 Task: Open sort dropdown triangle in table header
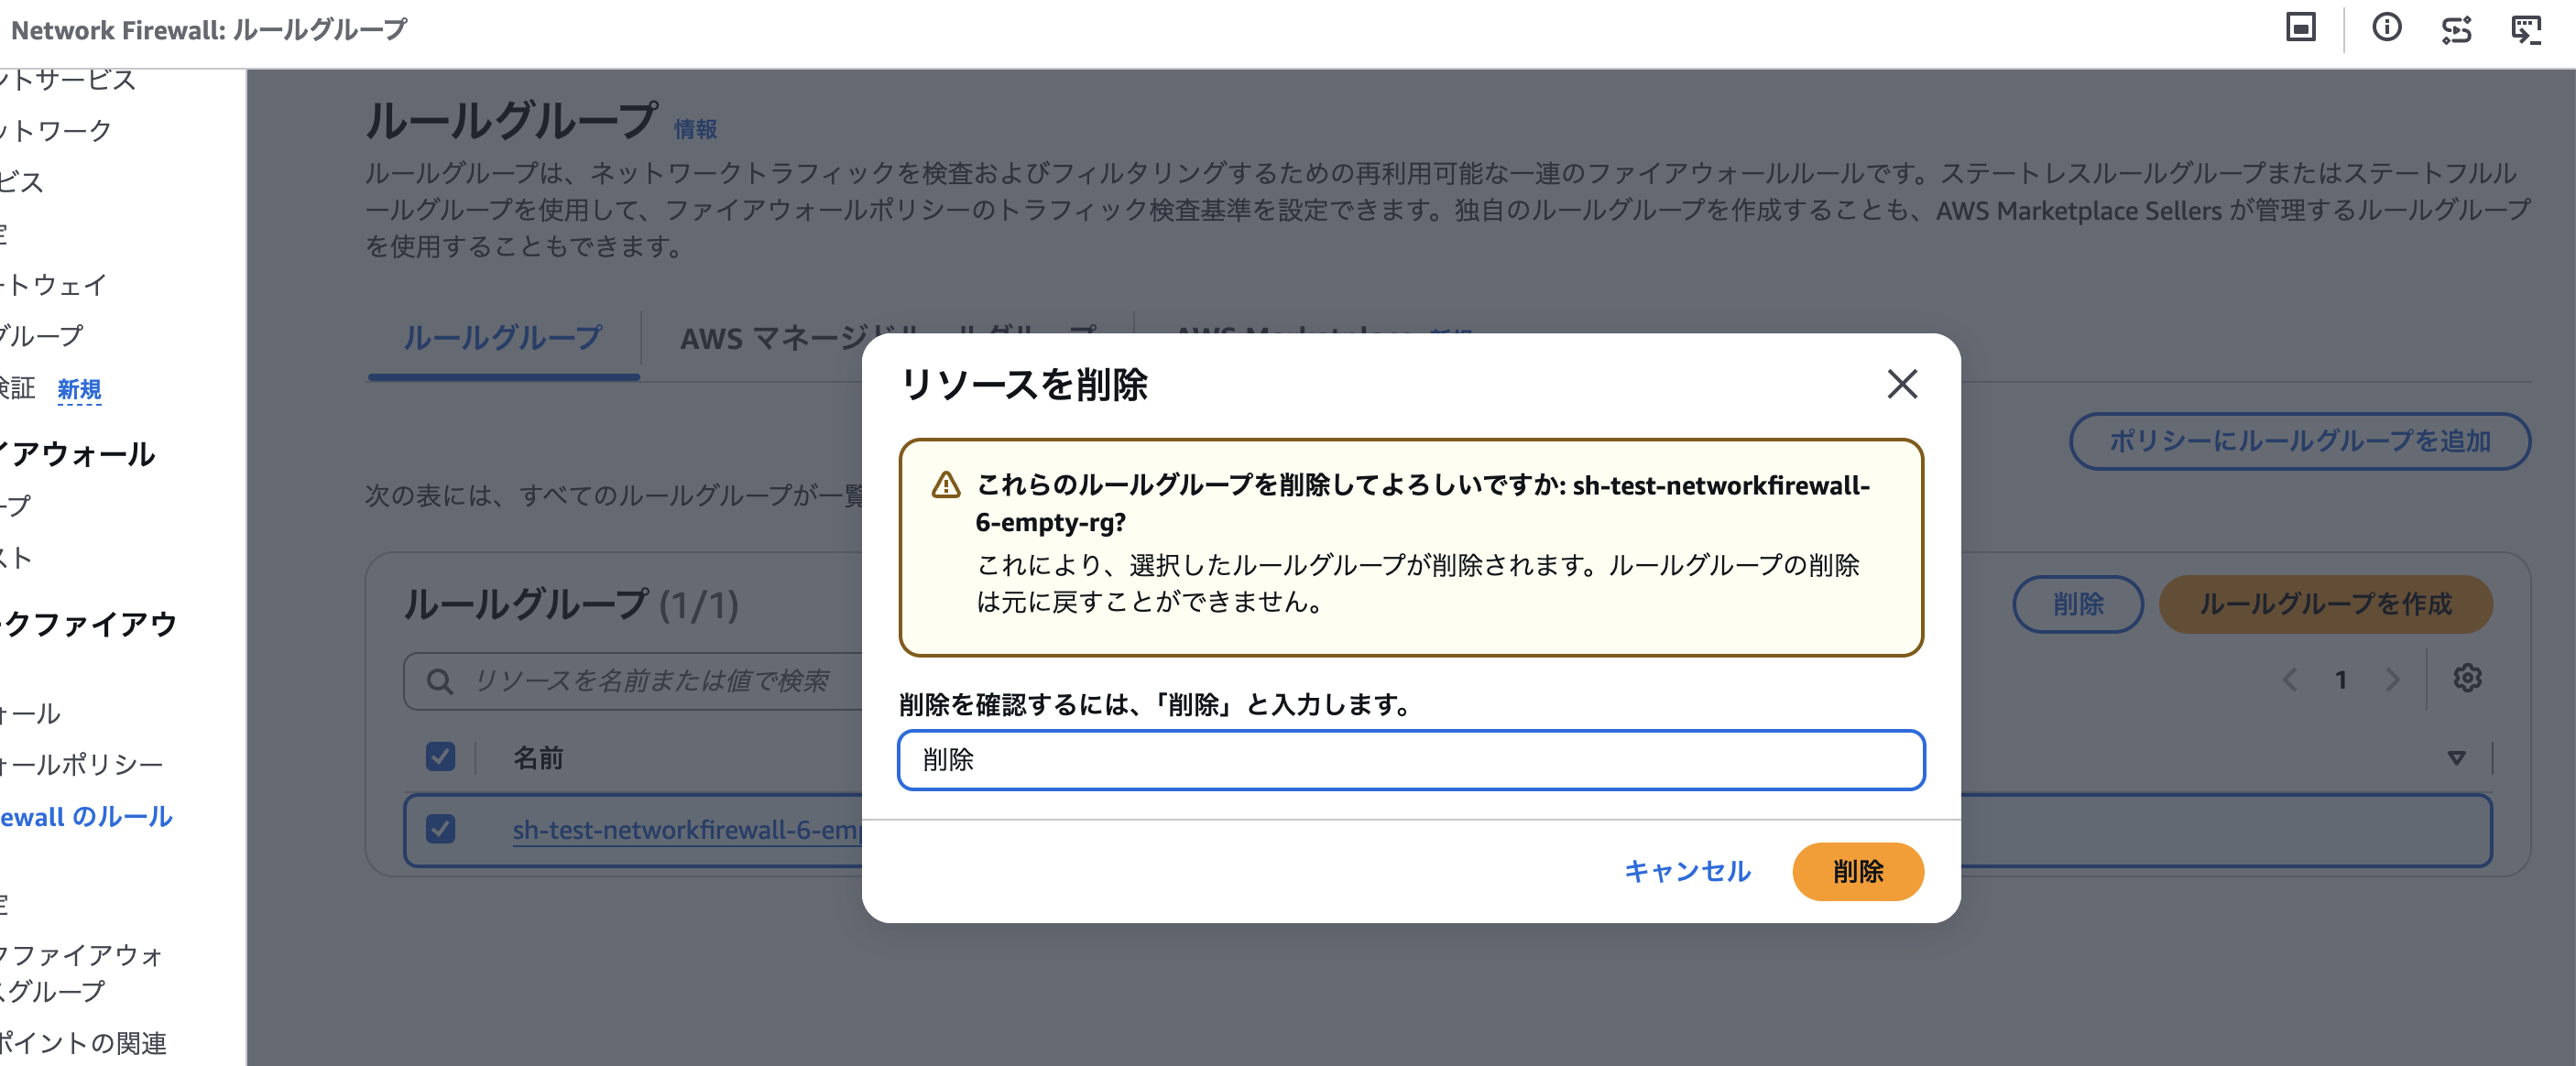[x=2456, y=758]
